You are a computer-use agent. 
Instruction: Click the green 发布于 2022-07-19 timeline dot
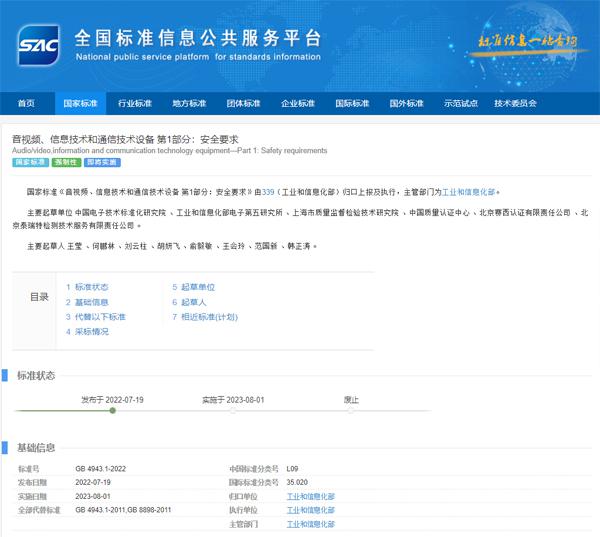coord(112,410)
